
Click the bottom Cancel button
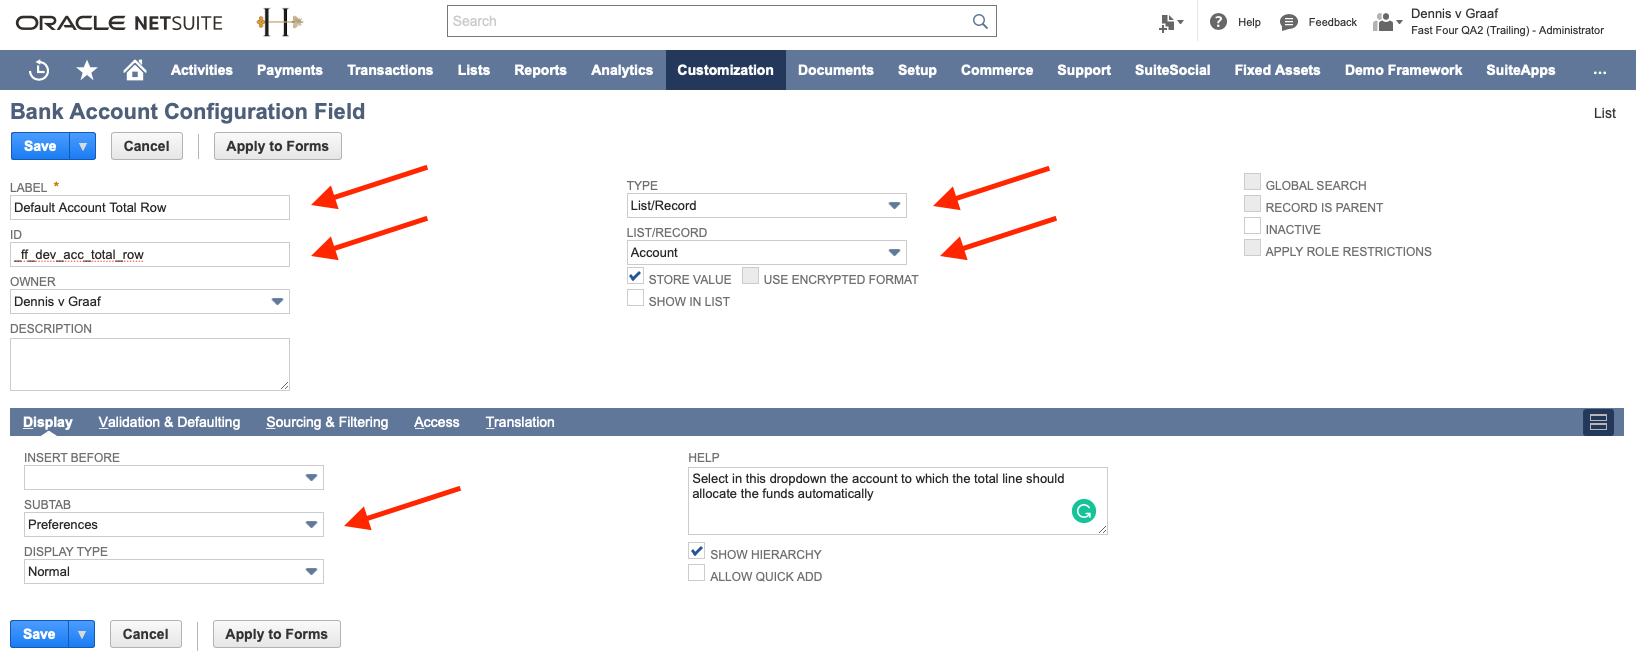[146, 634]
